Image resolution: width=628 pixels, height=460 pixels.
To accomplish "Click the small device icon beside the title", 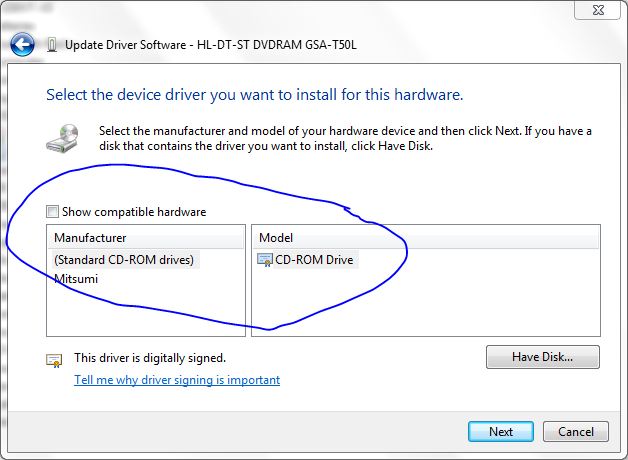I will coord(52,44).
